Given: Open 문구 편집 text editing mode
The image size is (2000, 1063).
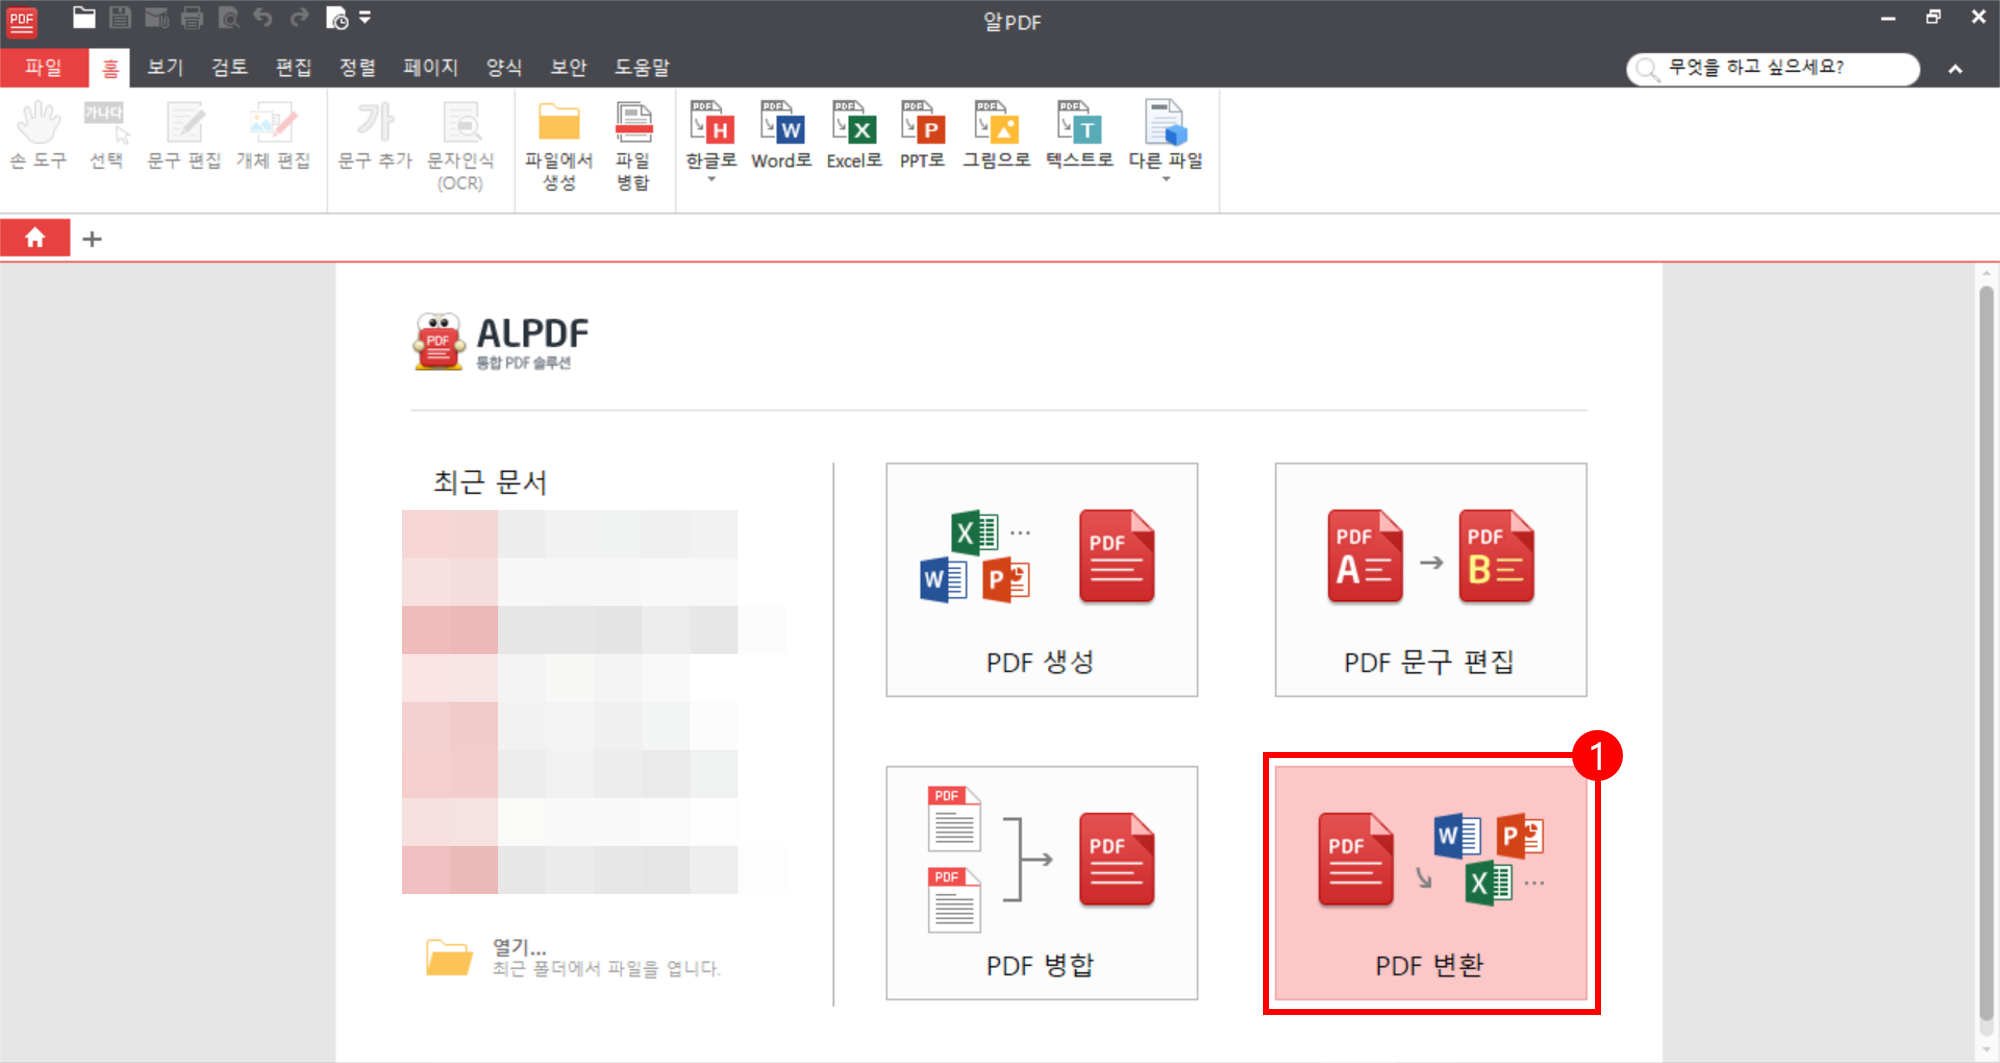Looking at the screenshot, I should (x=186, y=138).
